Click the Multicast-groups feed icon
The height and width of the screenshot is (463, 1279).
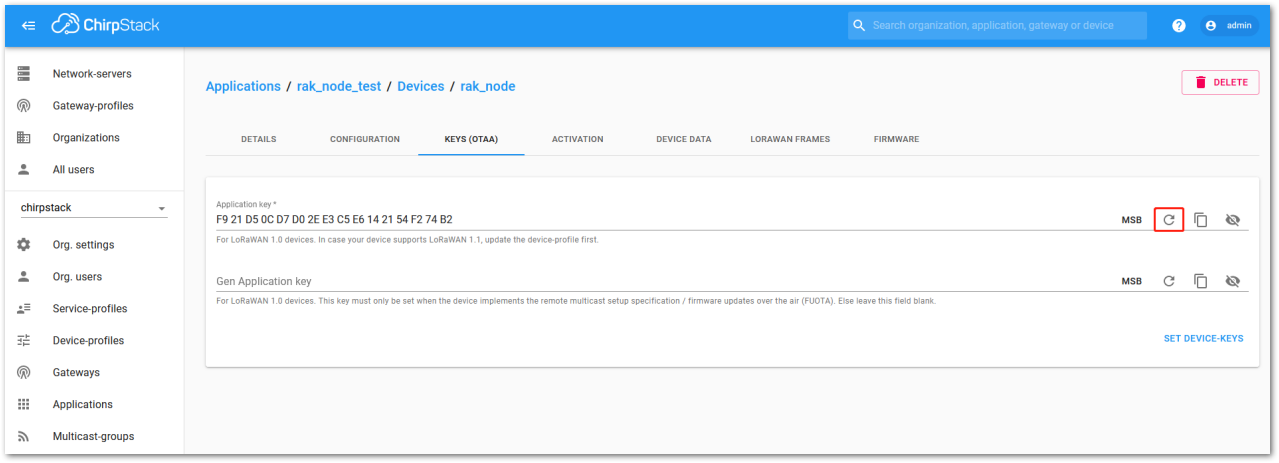coord(24,437)
